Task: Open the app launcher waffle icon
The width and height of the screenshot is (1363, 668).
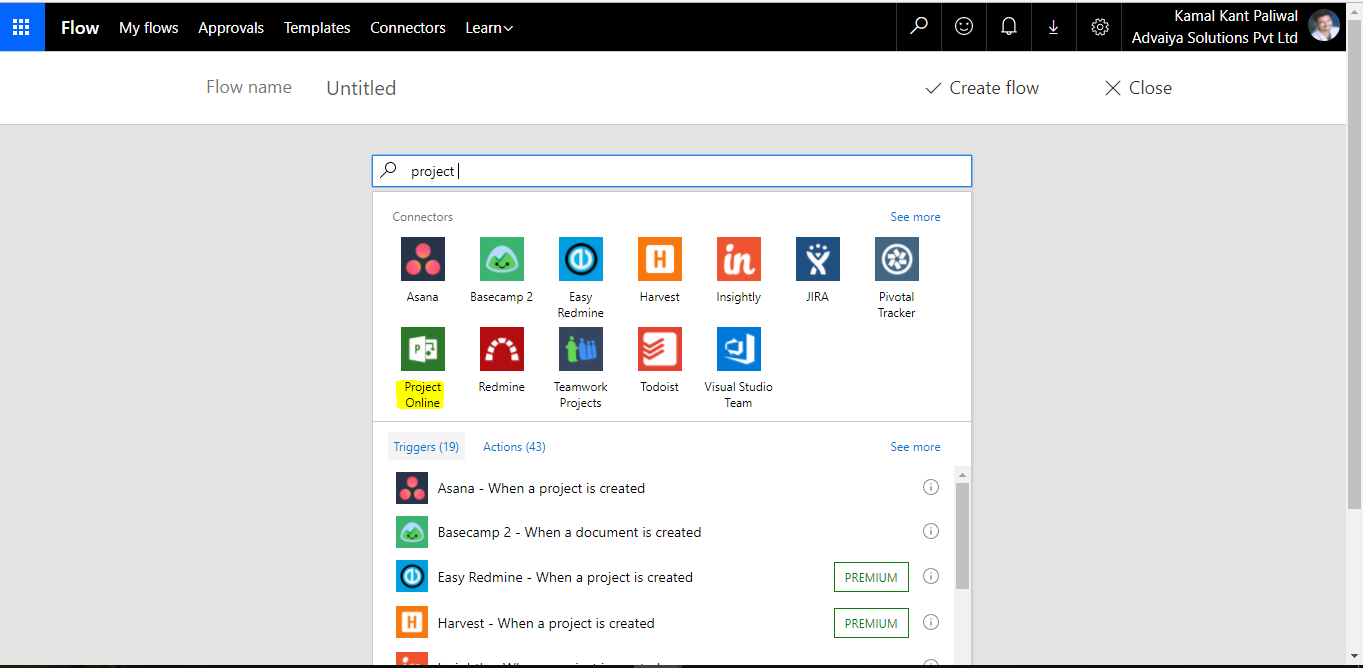Action: pyautogui.click(x=21, y=27)
